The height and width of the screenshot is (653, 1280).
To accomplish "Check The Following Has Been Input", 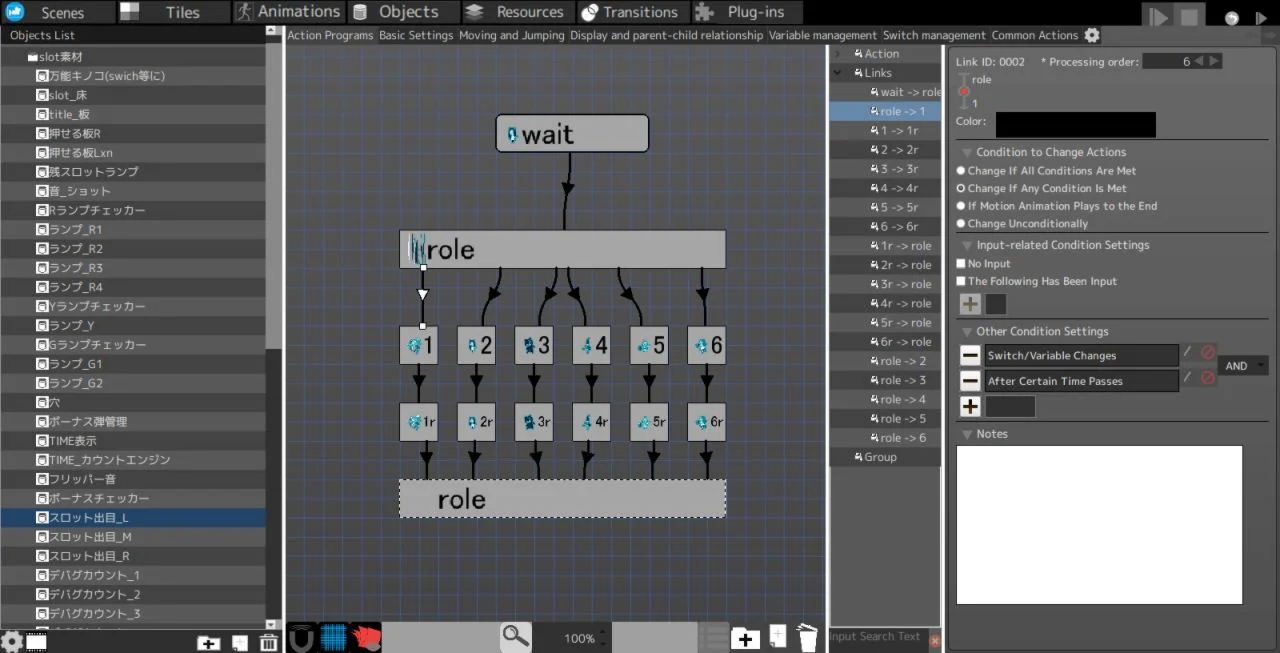I will point(962,282).
